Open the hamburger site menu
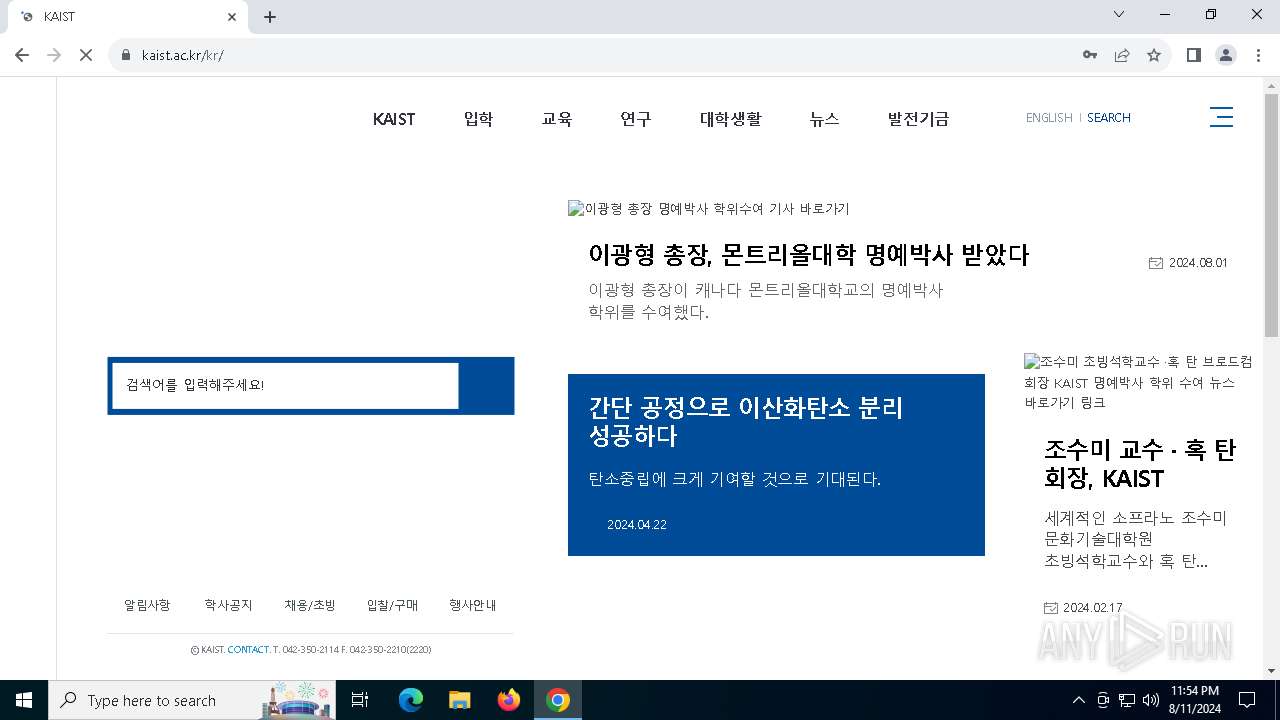The image size is (1280, 720). pyautogui.click(x=1221, y=117)
